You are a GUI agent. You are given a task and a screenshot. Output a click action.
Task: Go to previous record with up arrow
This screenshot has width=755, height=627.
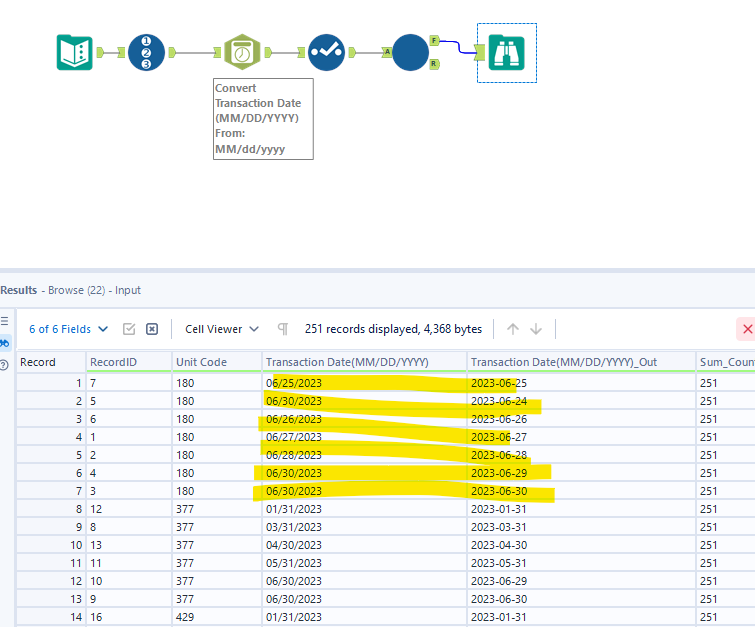pyautogui.click(x=513, y=329)
